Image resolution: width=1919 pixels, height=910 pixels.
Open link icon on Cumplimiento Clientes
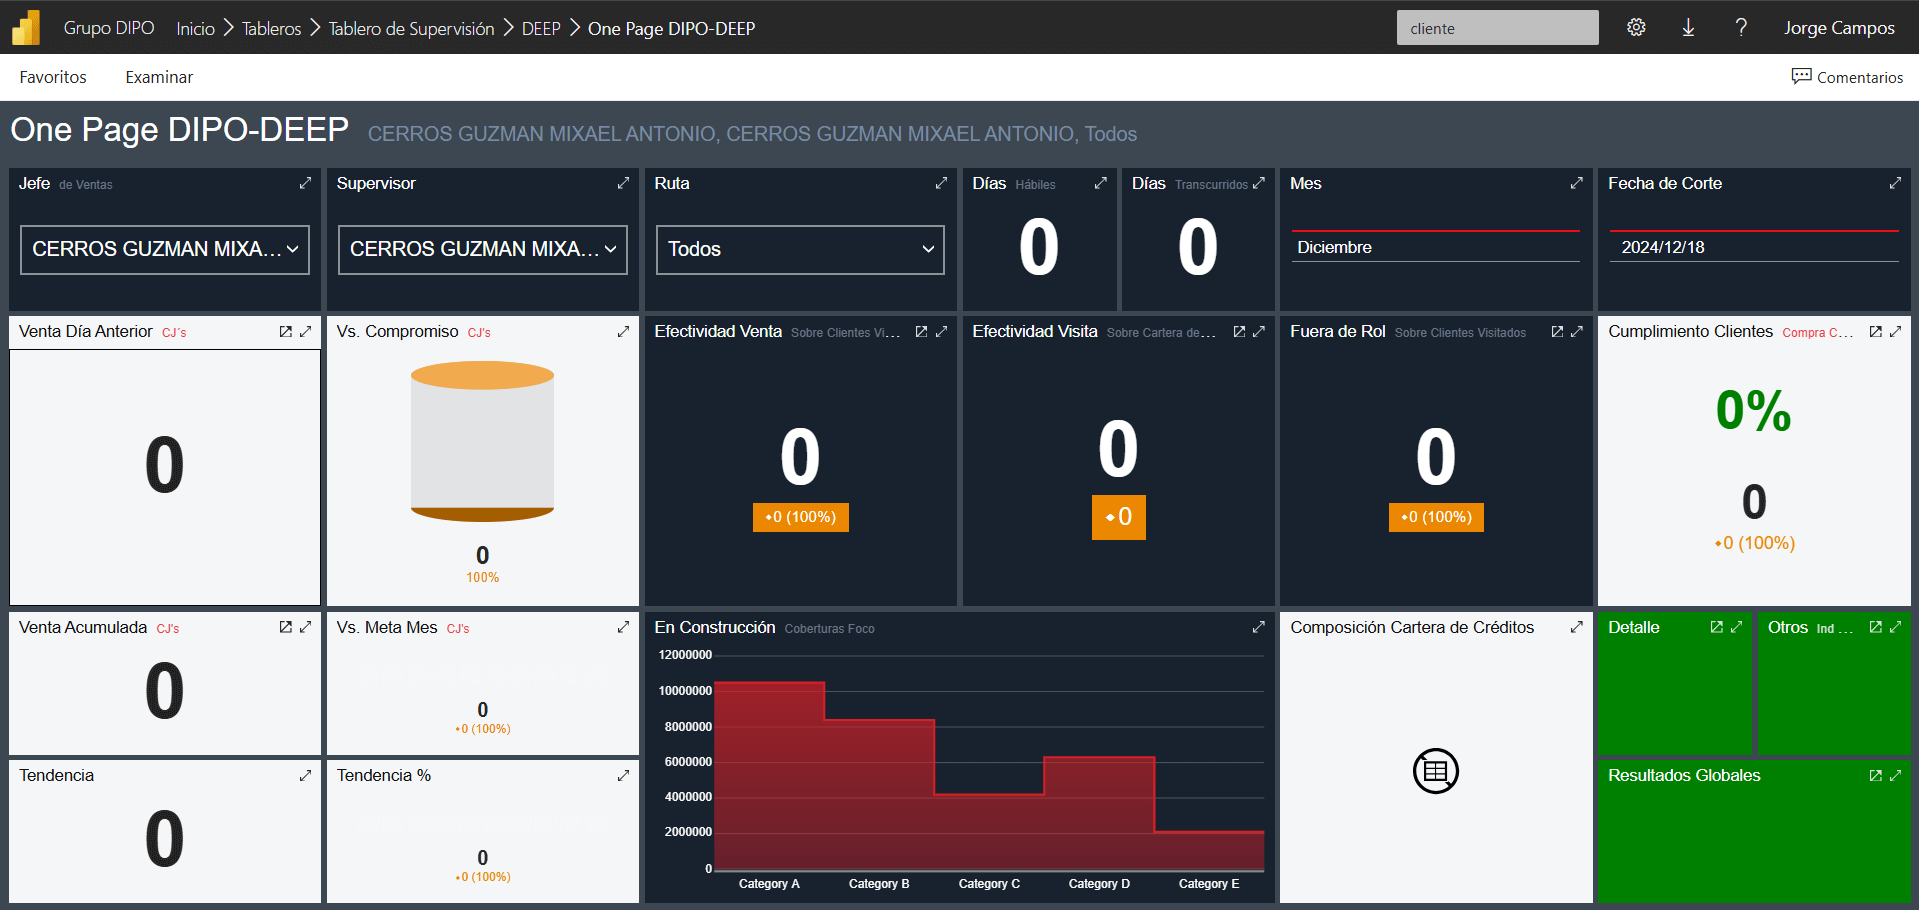(x=1875, y=331)
